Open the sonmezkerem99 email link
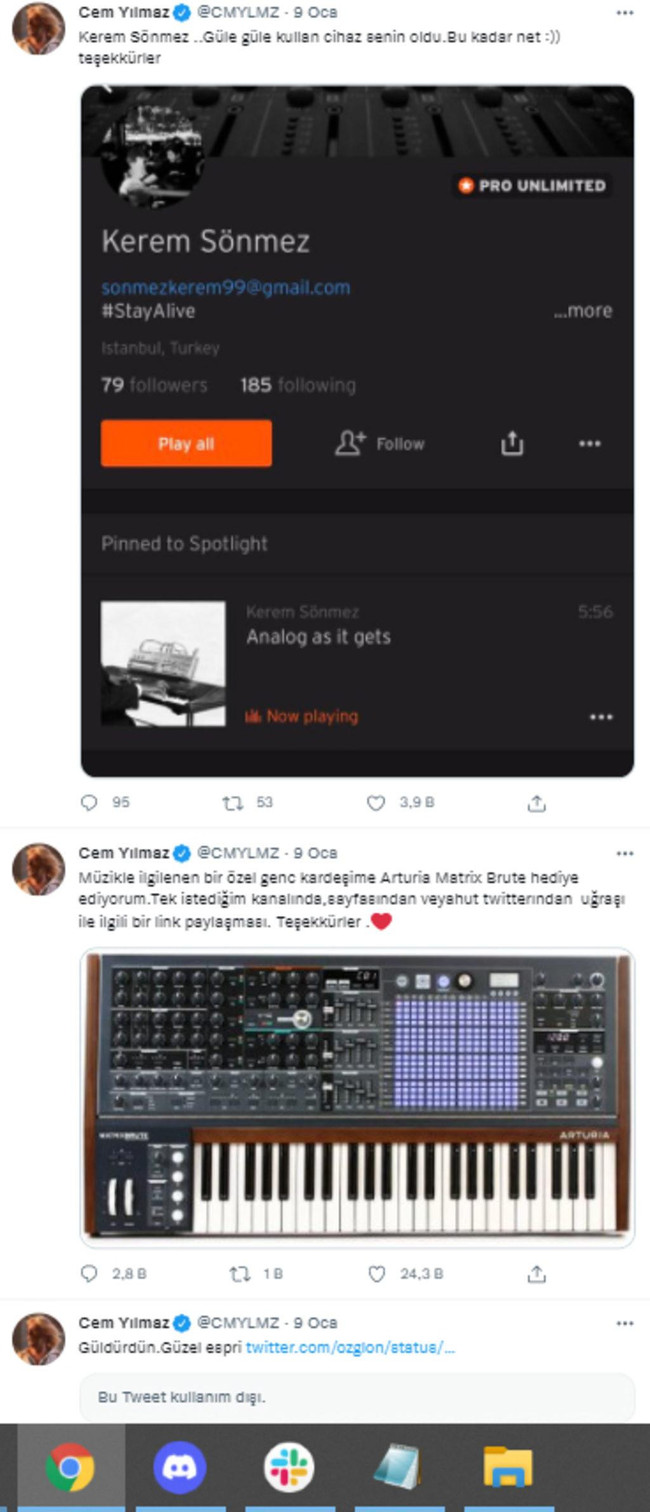650x1512 pixels. point(226,288)
